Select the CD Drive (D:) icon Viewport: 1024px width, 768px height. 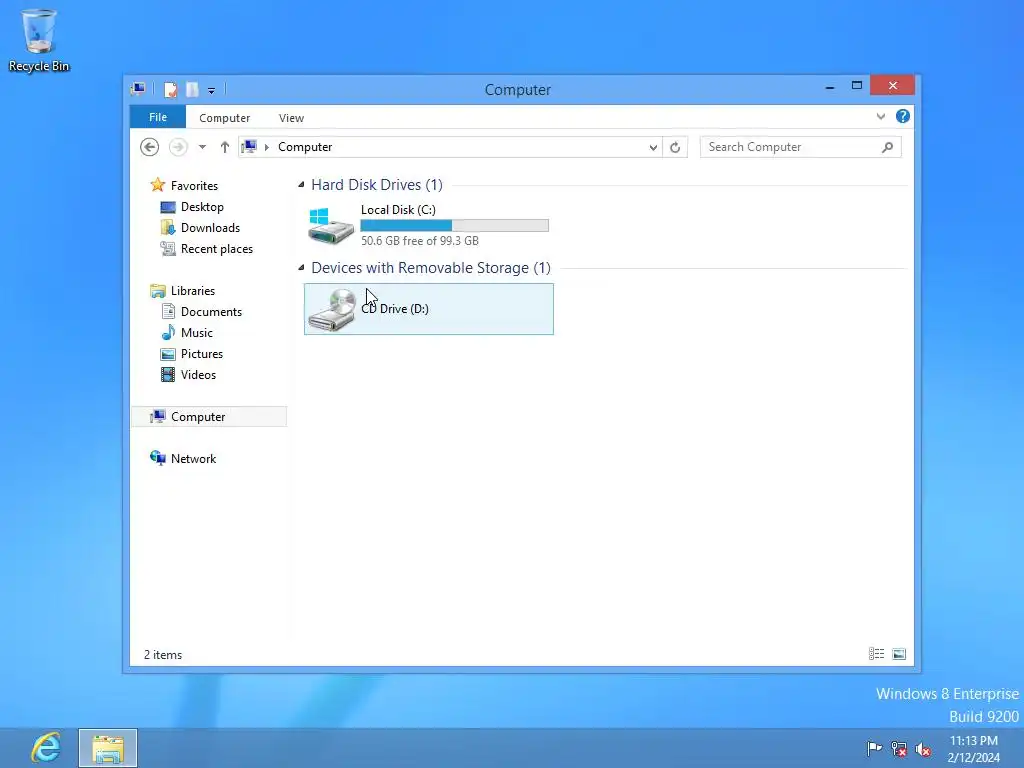[x=332, y=310]
